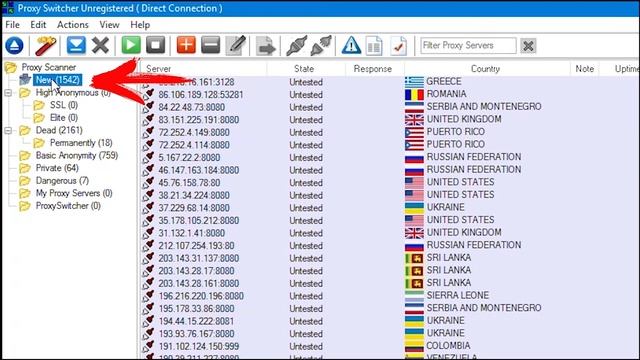Image resolution: width=640 pixels, height=360 pixels.
Task: Focus the Filter Proxy Servers field
Action: click(x=468, y=45)
